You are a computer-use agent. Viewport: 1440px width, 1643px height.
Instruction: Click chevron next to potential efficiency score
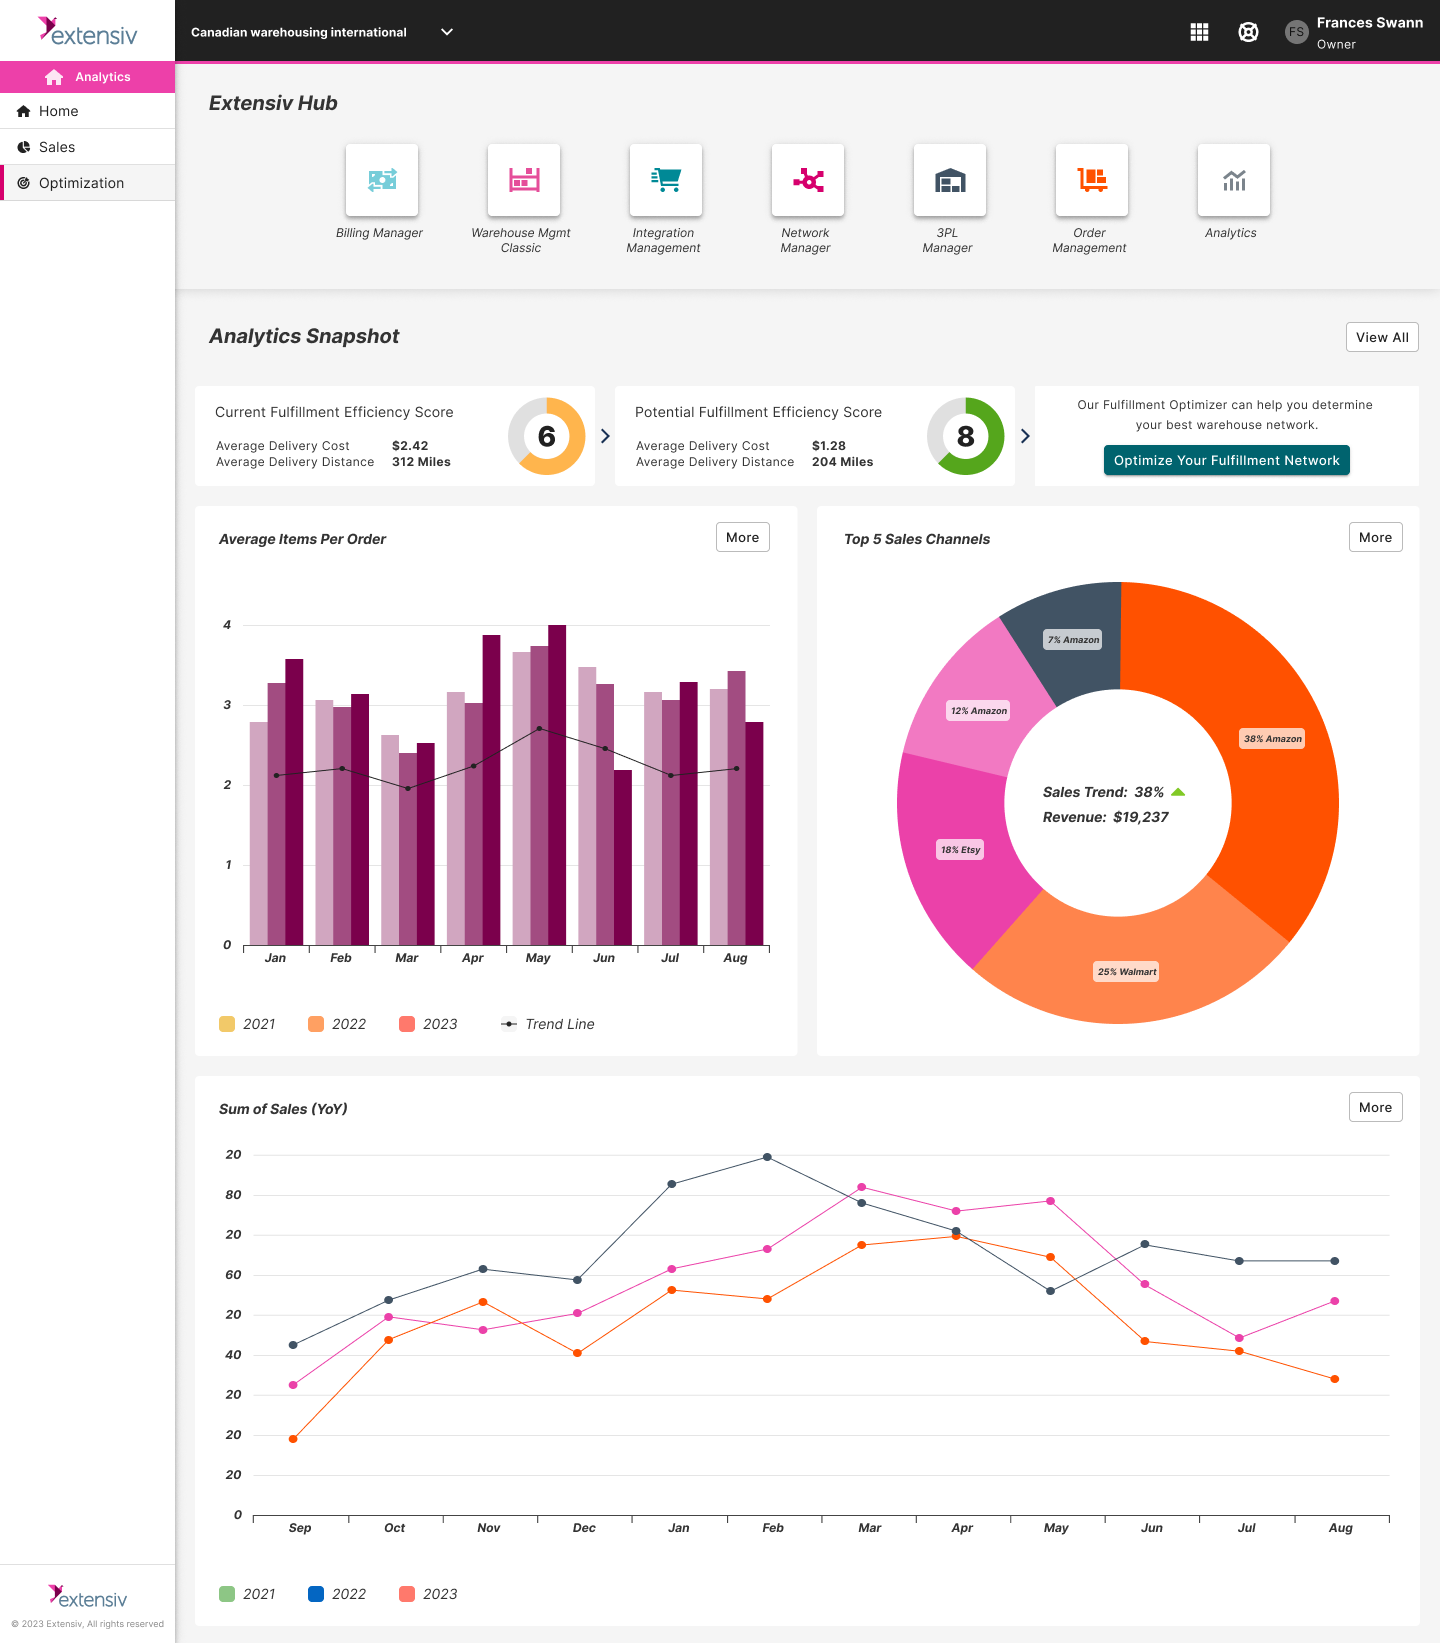click(1025, 436)
